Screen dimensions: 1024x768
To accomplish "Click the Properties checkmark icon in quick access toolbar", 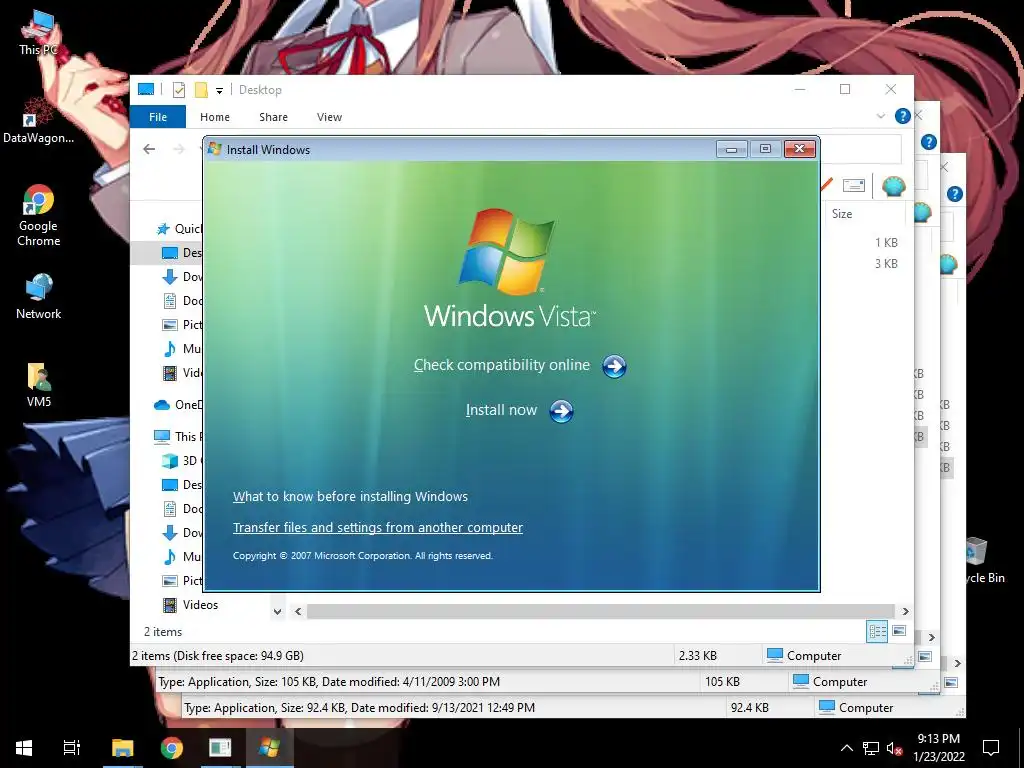I will click(x=178, y=90).
